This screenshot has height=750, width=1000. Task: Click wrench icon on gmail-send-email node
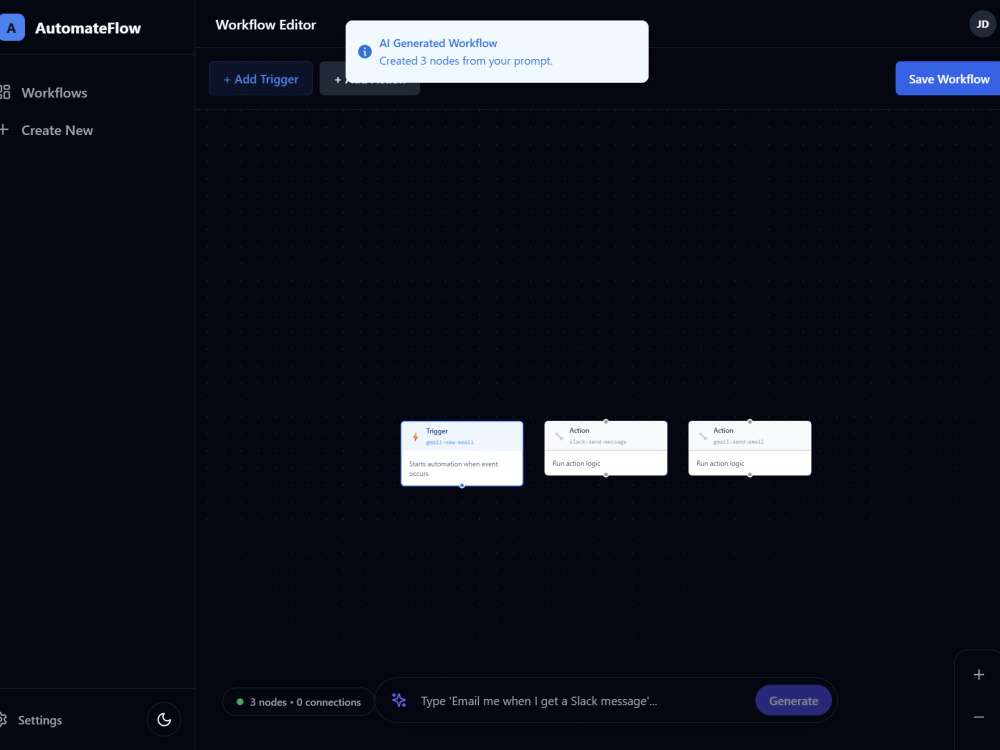pyautogui.click(x=703, y=436)
